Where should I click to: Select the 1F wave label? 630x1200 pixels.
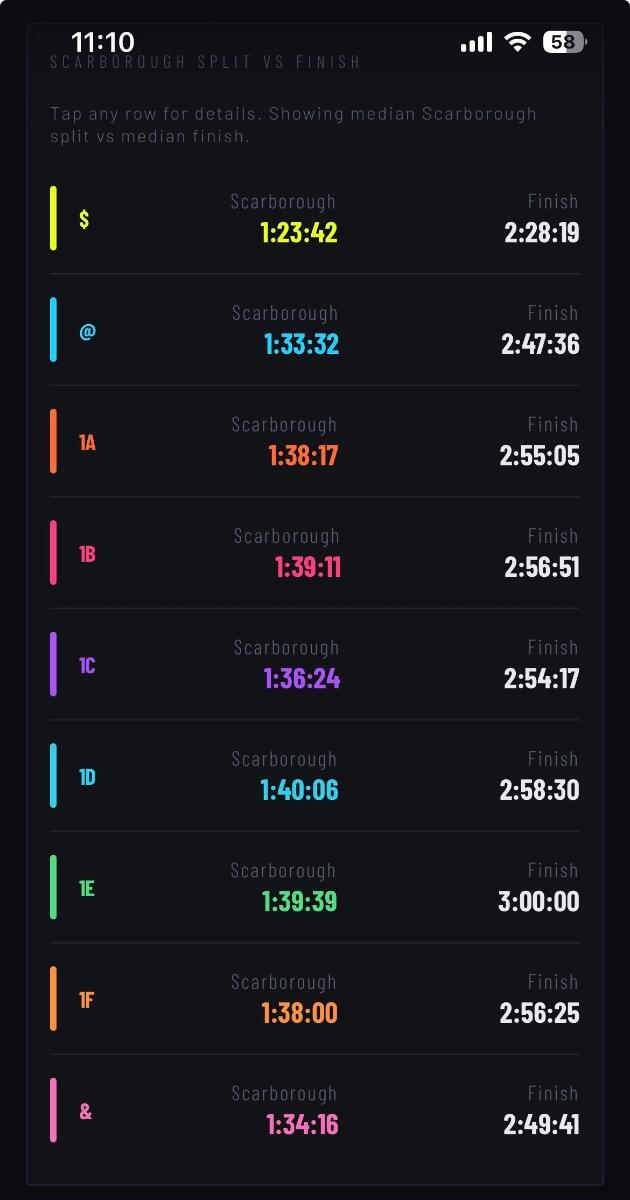[x=87, y=999]
